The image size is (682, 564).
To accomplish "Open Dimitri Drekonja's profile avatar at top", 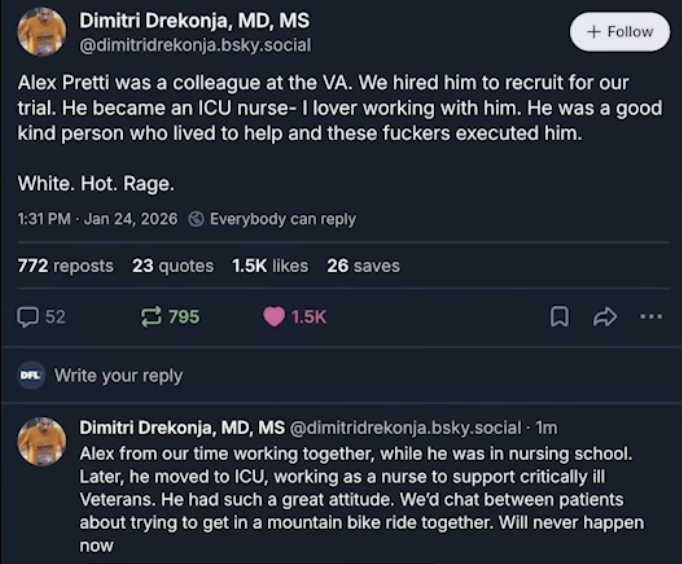I will click(42, 32).
